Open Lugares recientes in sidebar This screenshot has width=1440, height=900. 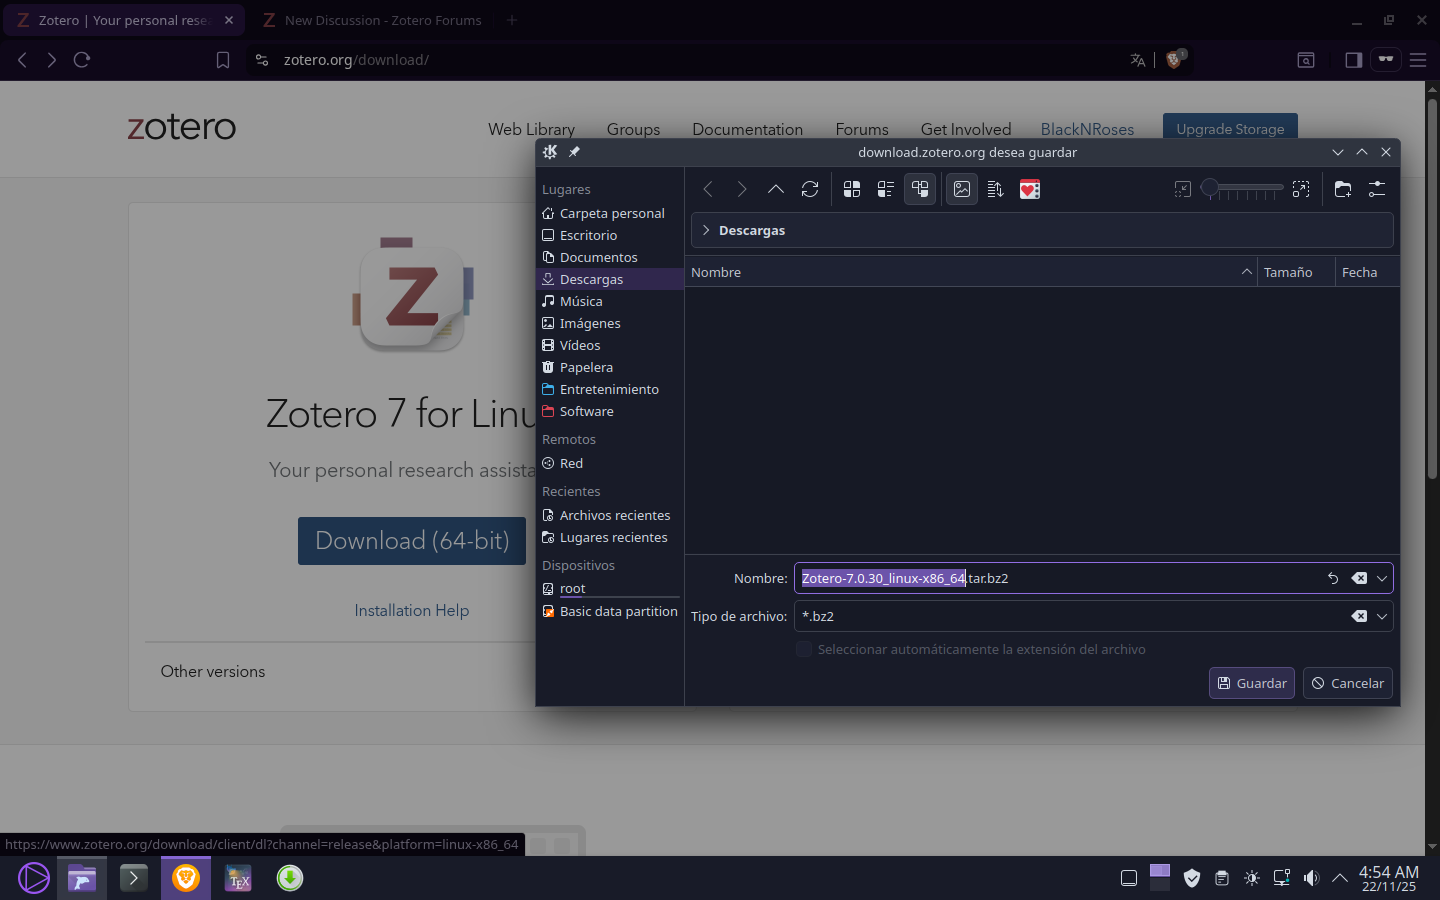(x=610, y=537)
